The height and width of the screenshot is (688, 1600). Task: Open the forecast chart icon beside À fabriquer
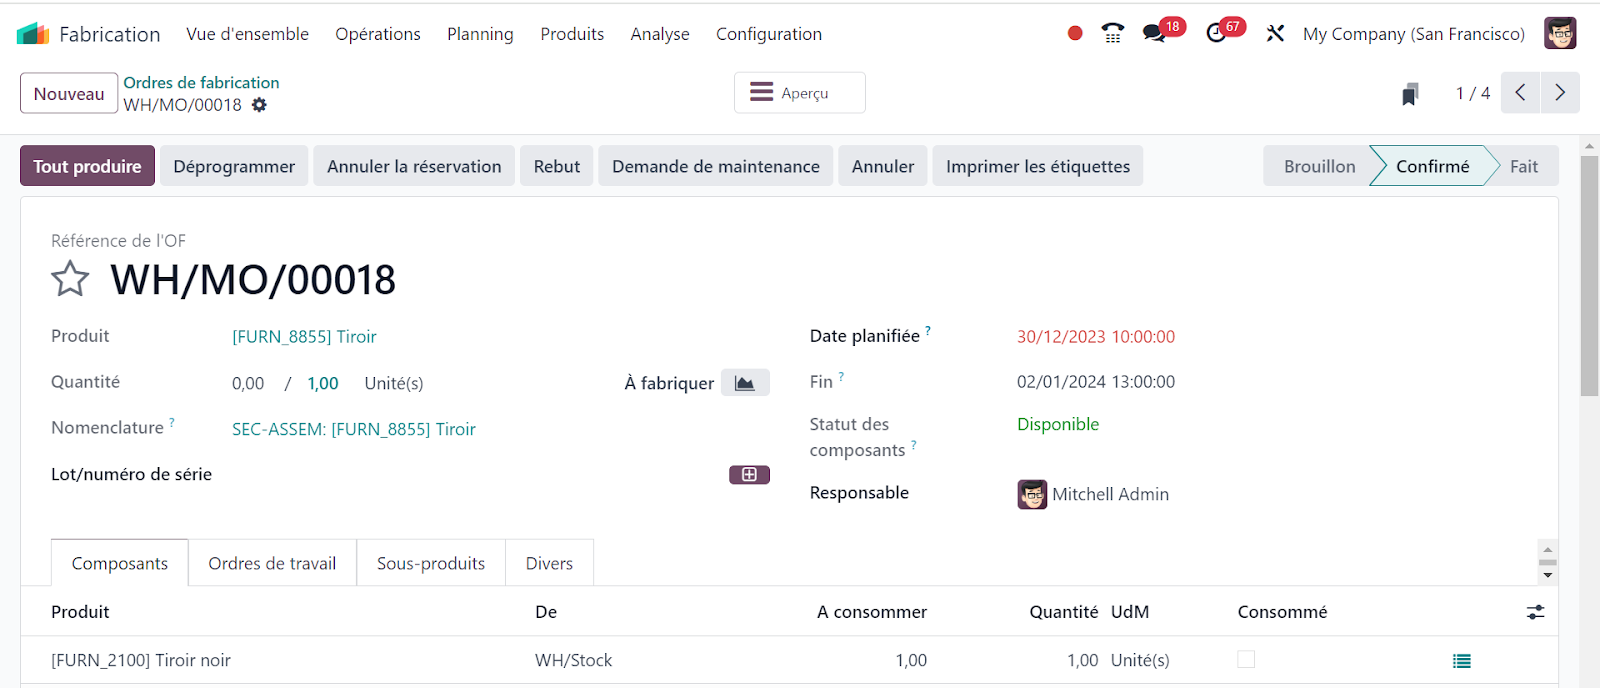(x=745, y=383)
